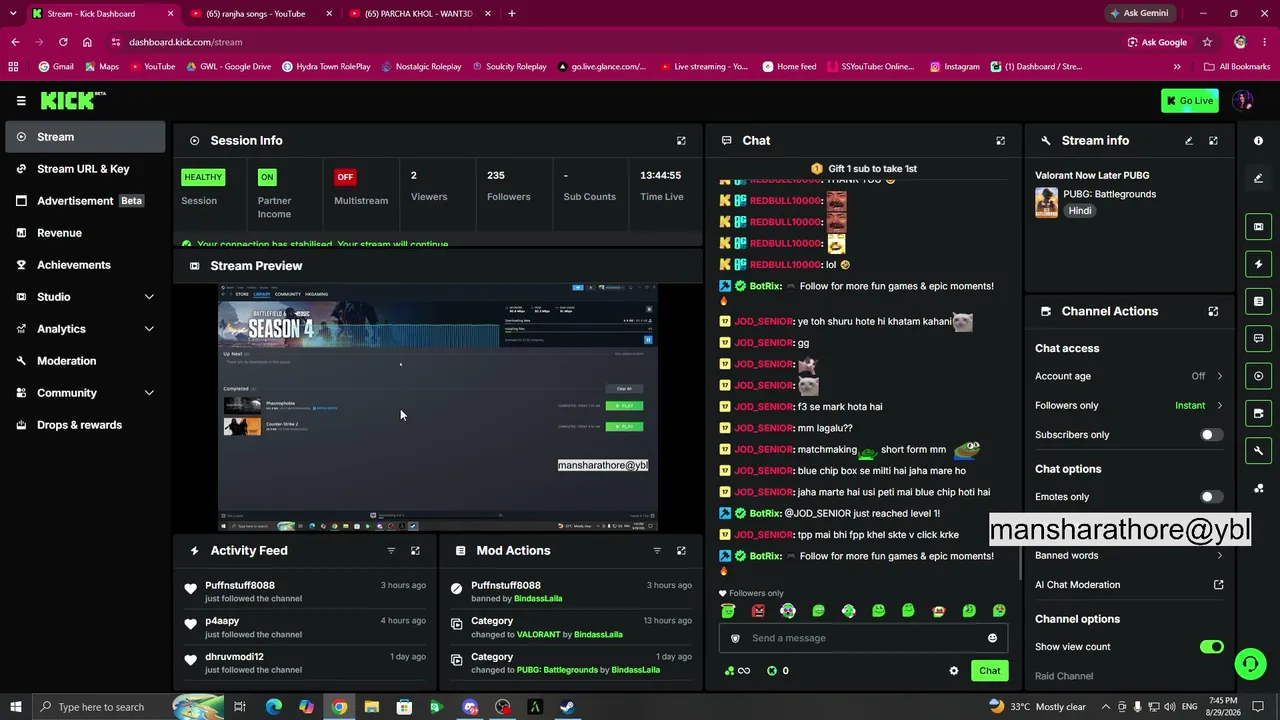
Task: Toggle the play circle widget in right sidebar
Action: click(x=1258, y=376)
